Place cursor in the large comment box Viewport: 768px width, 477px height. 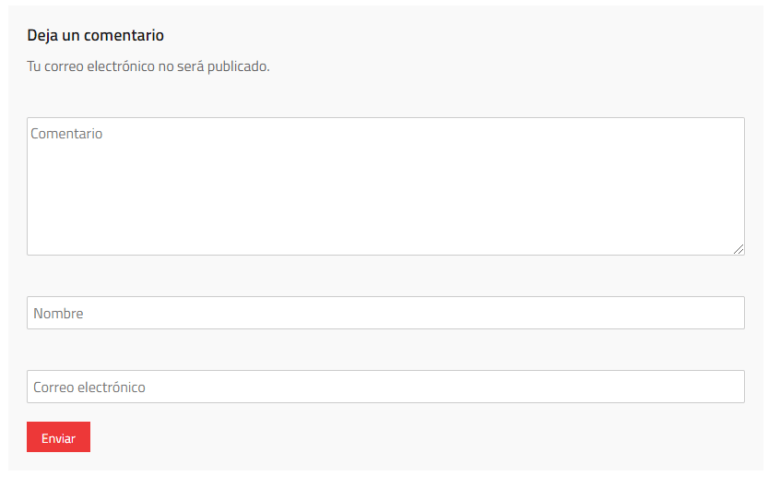click(385, 186)
